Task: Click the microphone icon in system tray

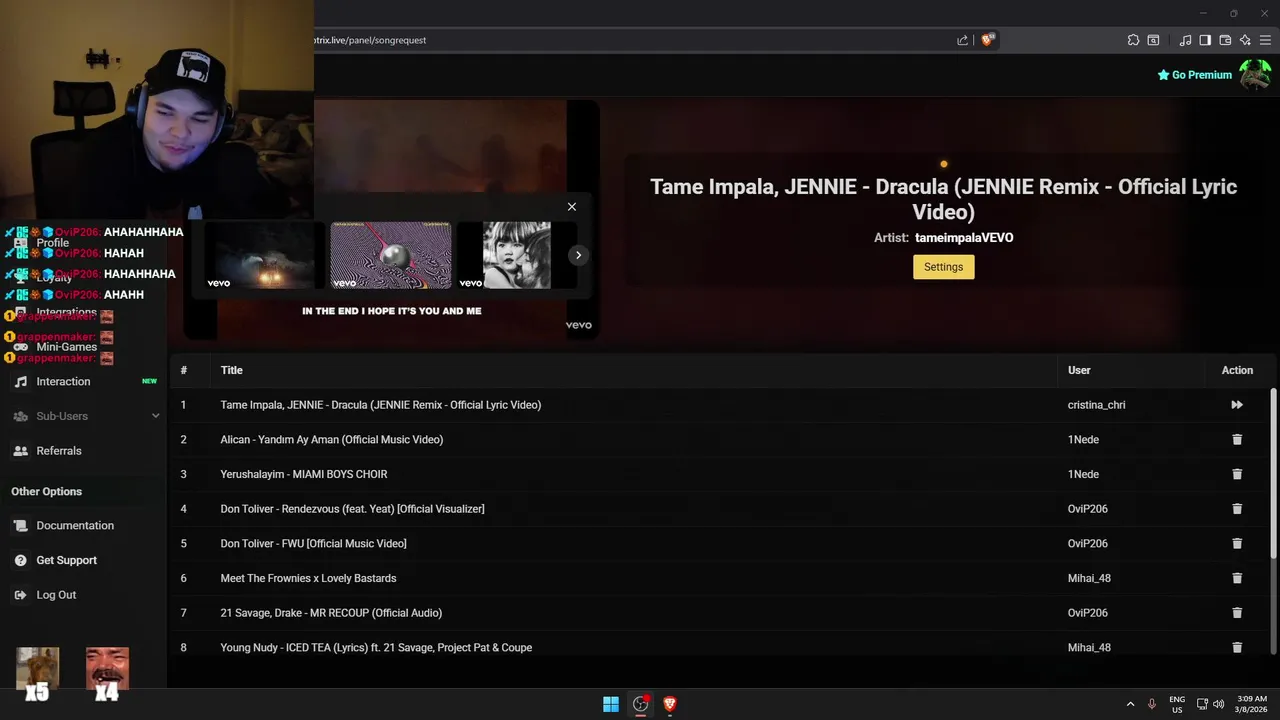Action: click(x=1151, y=704)
